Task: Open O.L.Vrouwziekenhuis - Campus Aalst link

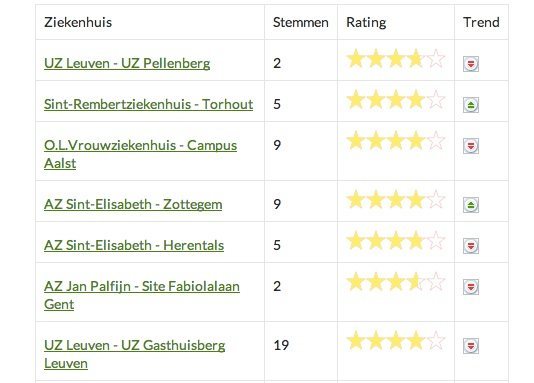Action: (140, 154)
